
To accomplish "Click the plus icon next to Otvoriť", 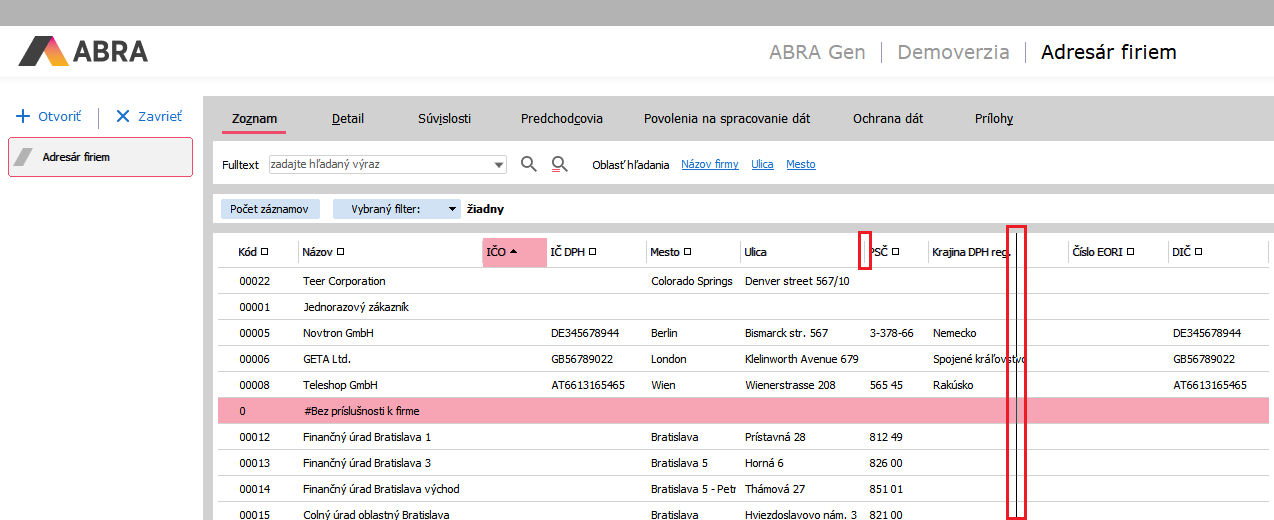I will 23,116.
